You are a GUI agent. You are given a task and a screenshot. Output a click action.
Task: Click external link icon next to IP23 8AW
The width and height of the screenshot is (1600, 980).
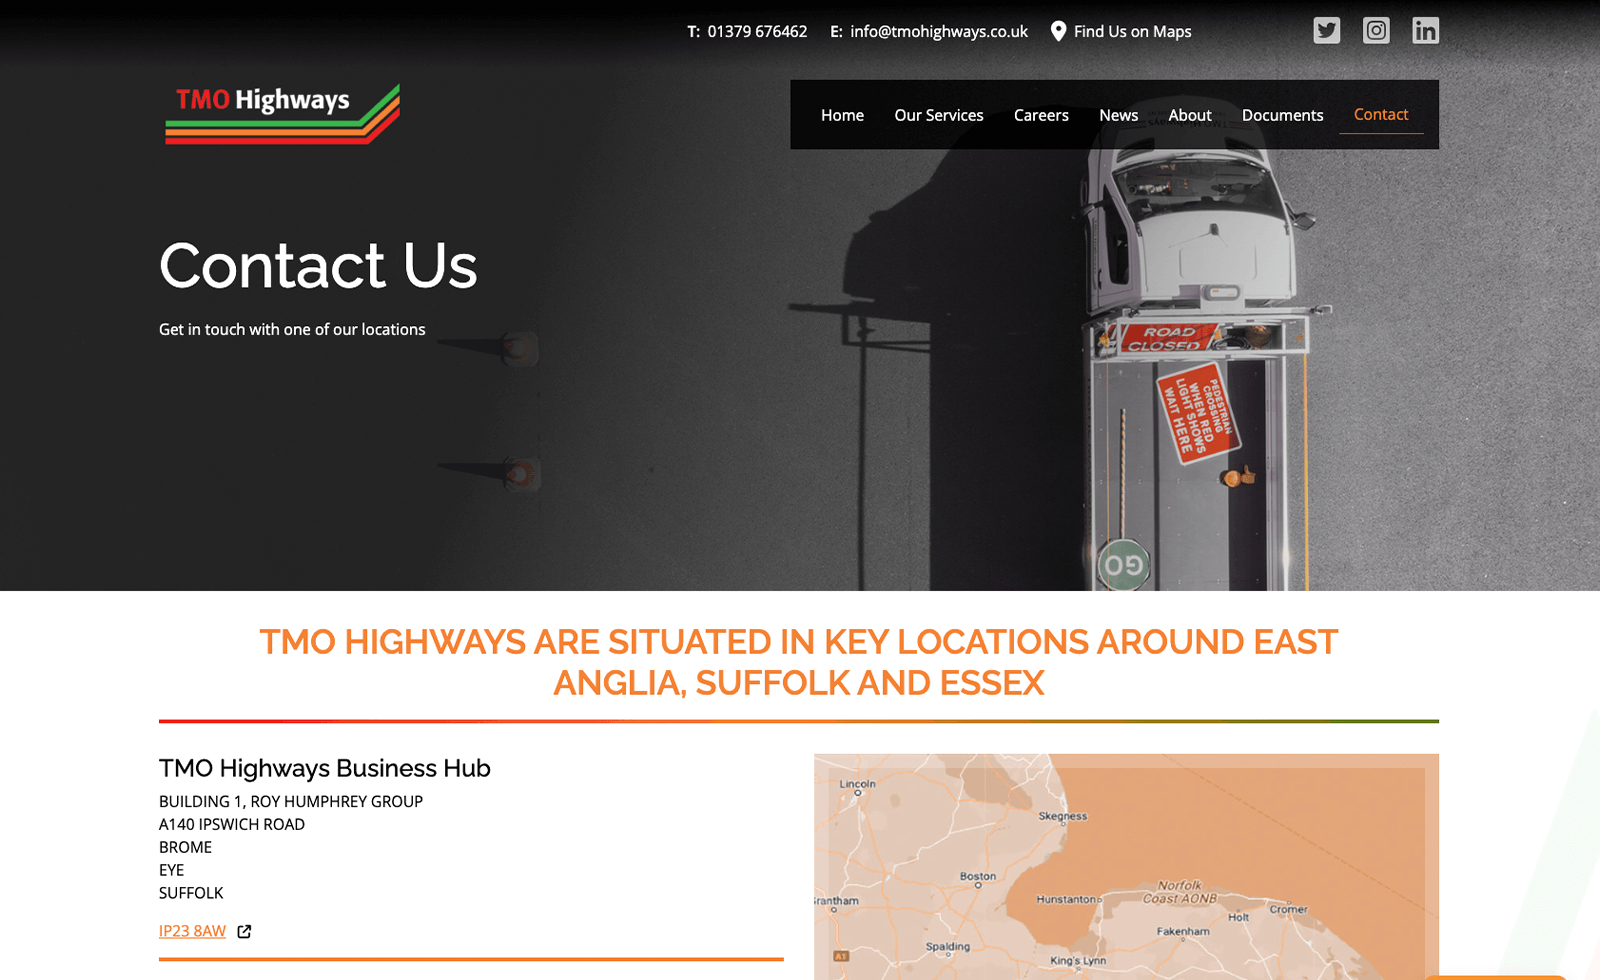click(244, 932)
